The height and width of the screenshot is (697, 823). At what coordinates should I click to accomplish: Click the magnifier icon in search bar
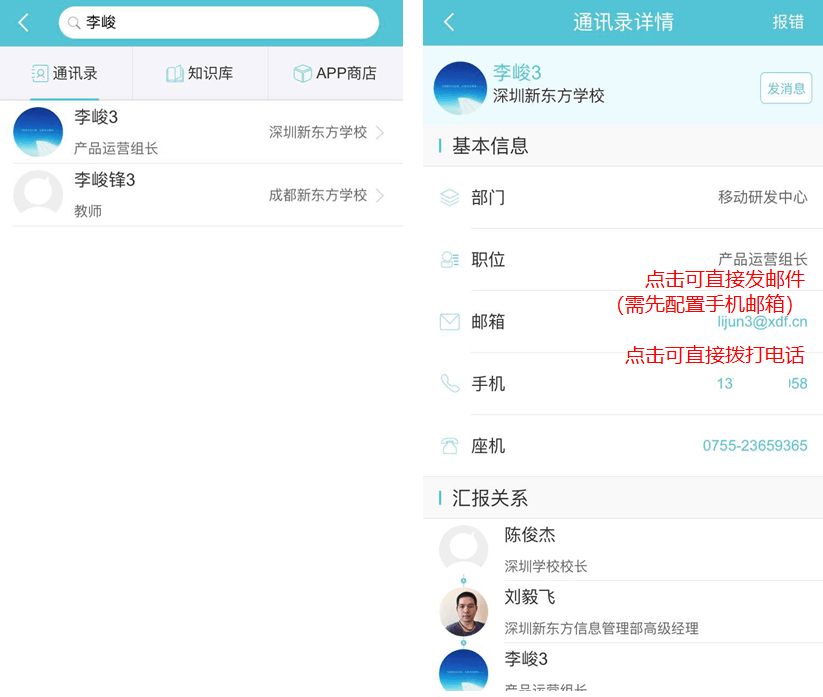pyautogui.click(x=74, y=23)
